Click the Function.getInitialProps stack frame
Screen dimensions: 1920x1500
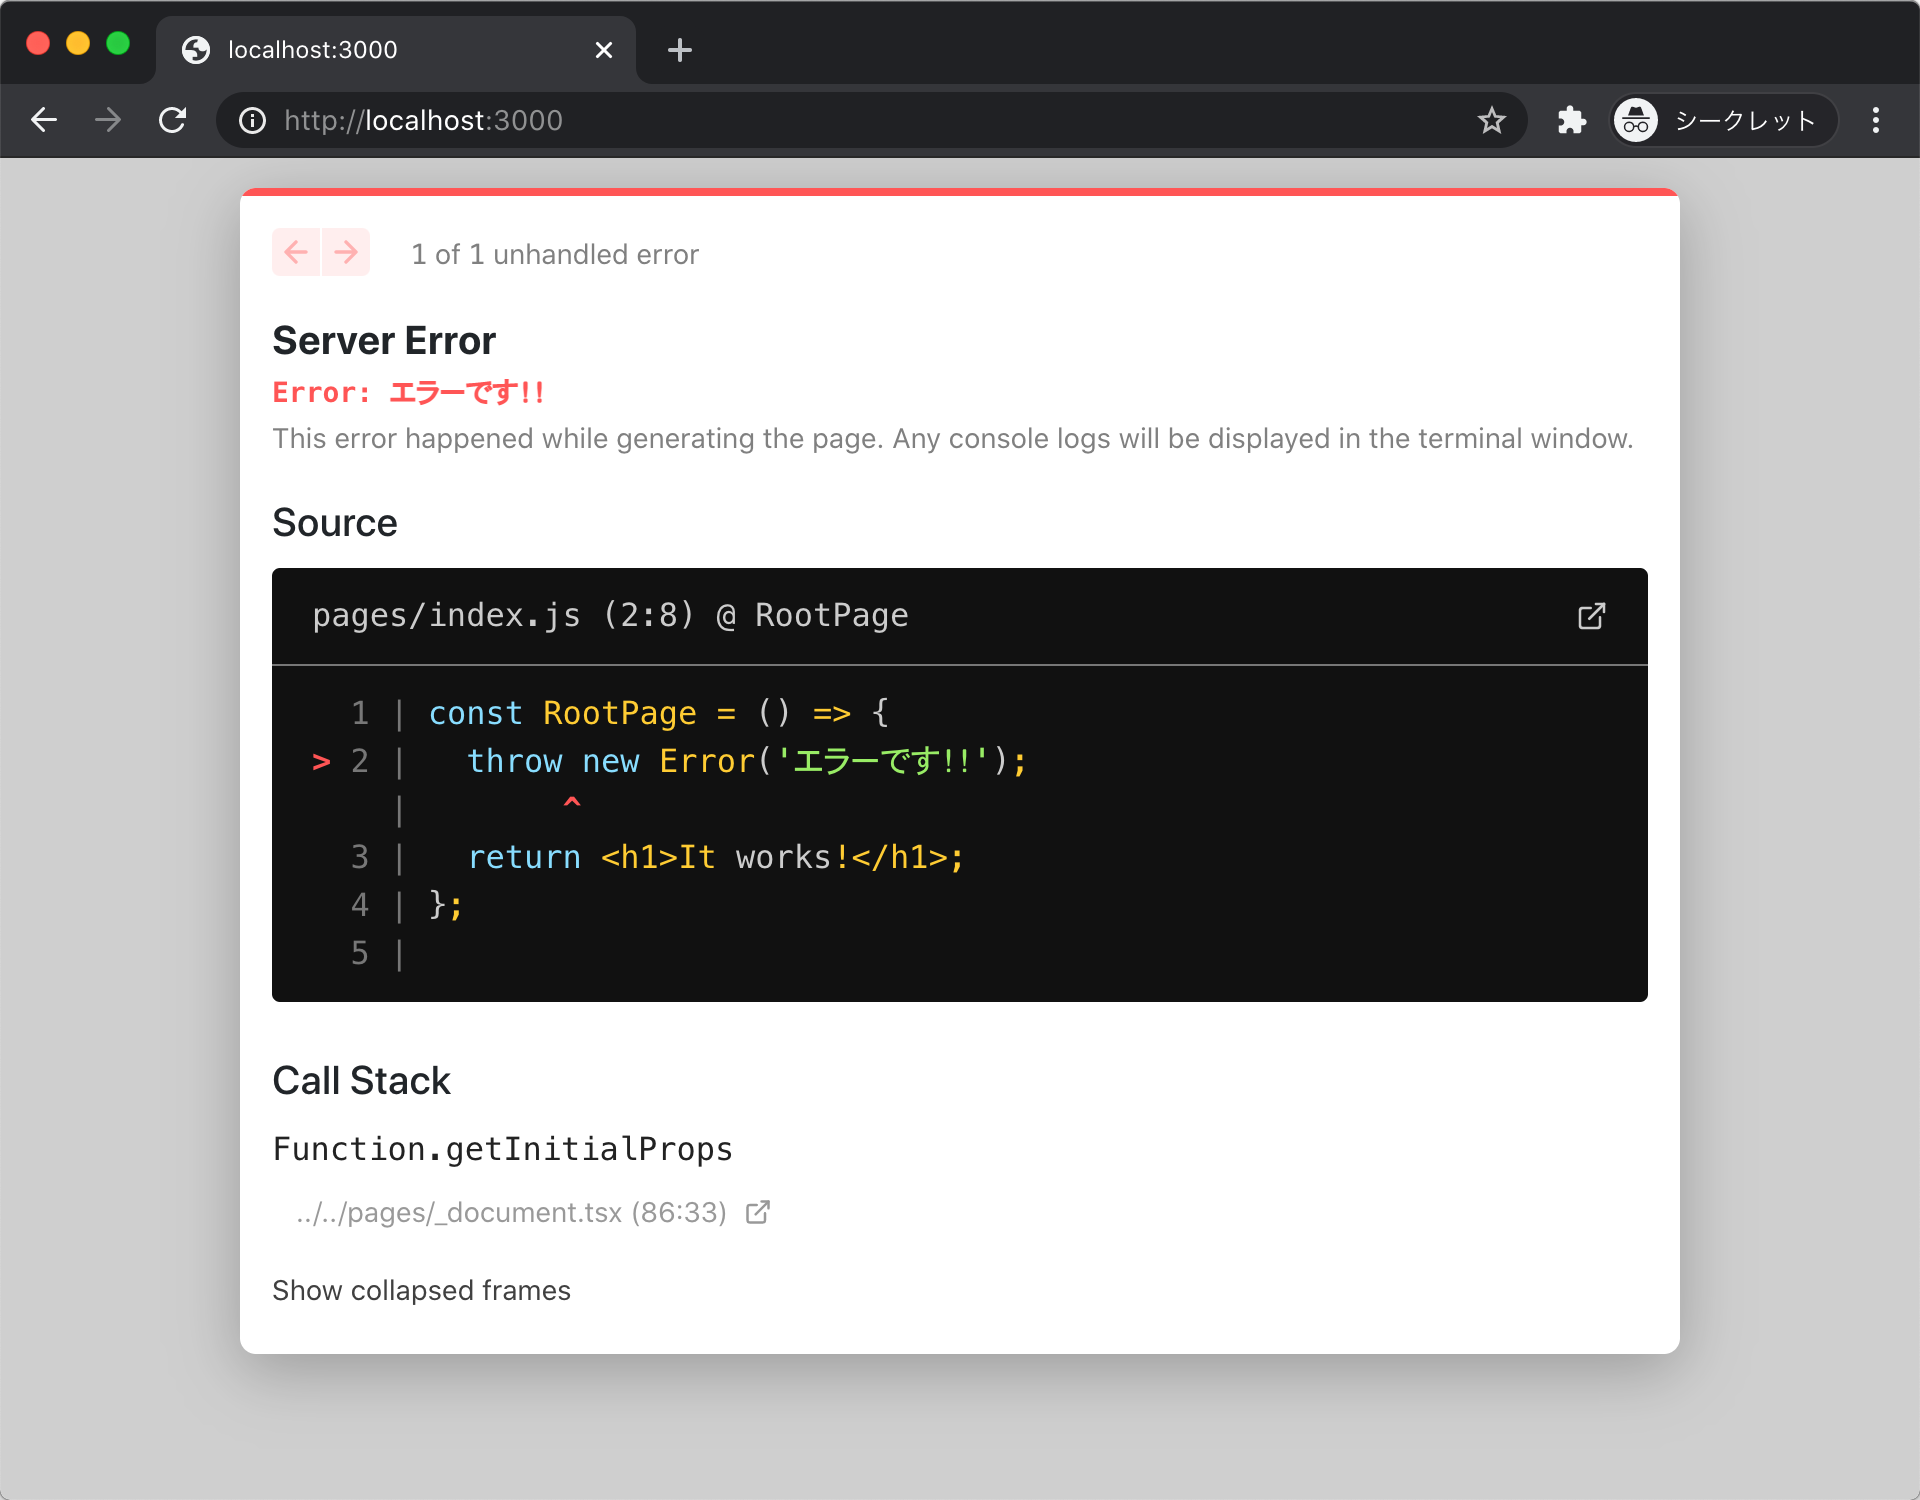[x=503, y=1150]
